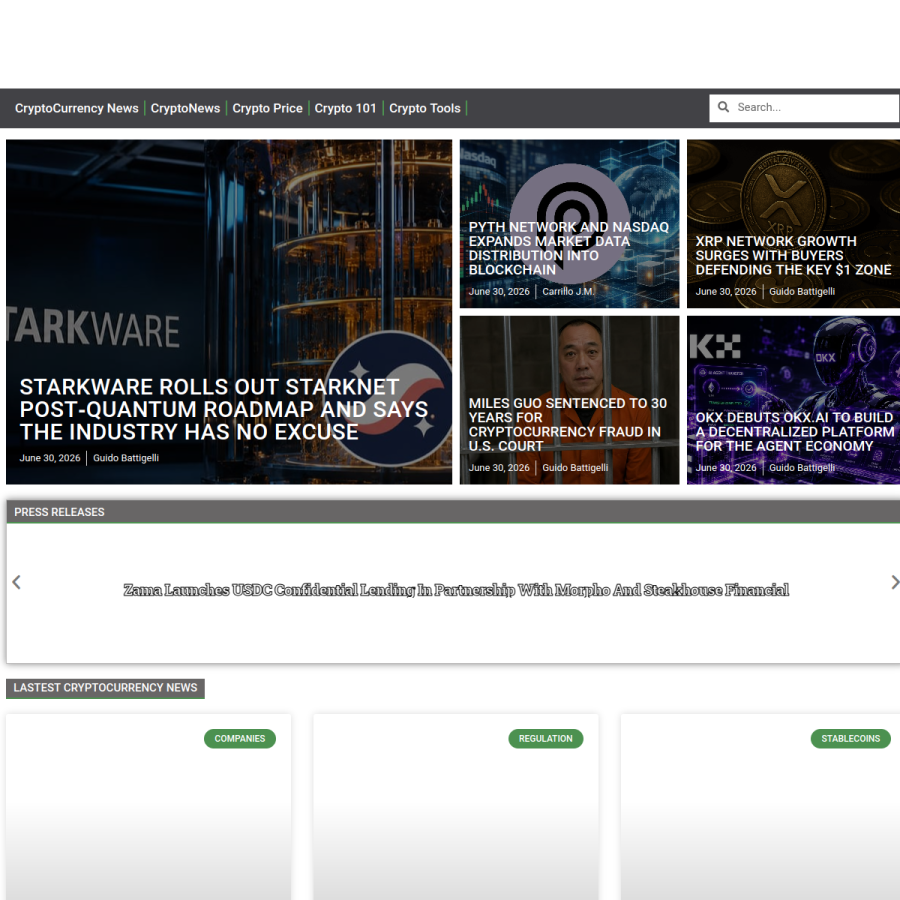Click the LASTEST CRYPTOCURRENCY NEWS heading
The image size is (900, 900).
tap(105, 688)
